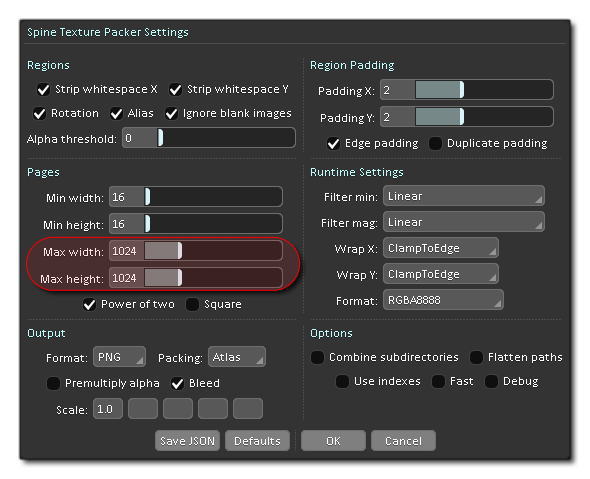Toggle Ignore blank images
This screenshot has width=590, height=479.
pos(172,114)
